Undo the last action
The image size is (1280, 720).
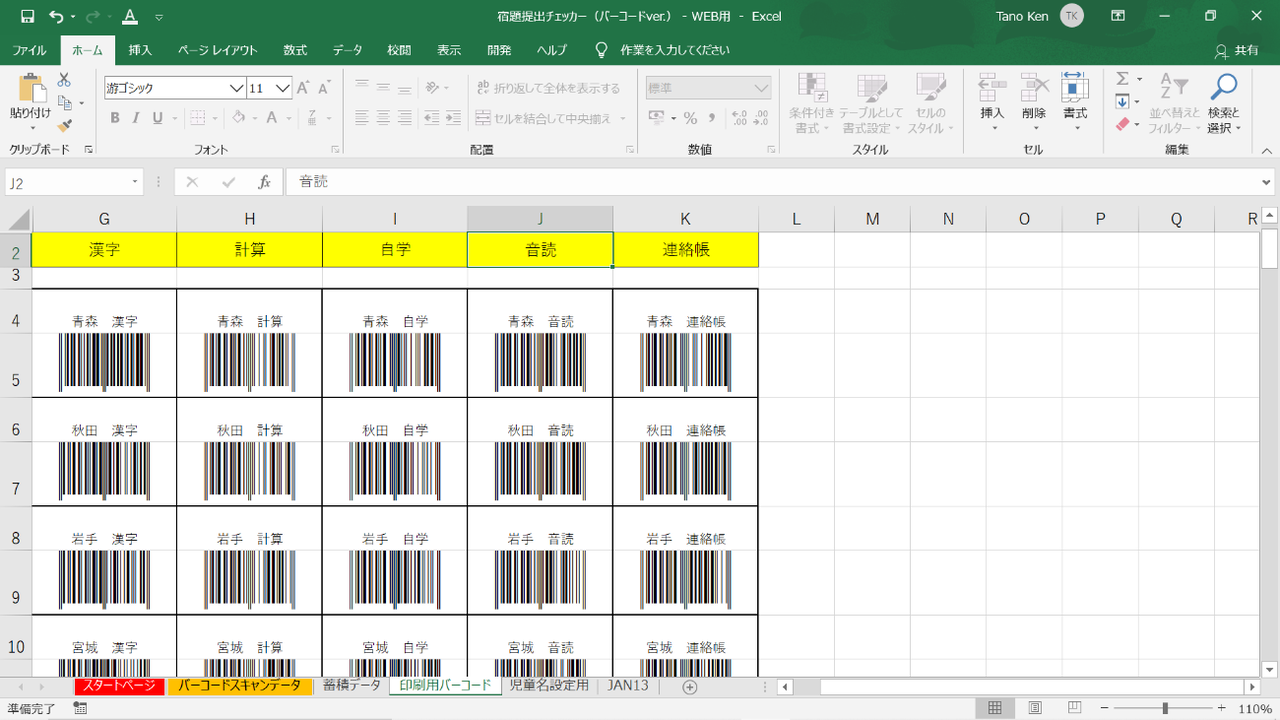[56, 16]
